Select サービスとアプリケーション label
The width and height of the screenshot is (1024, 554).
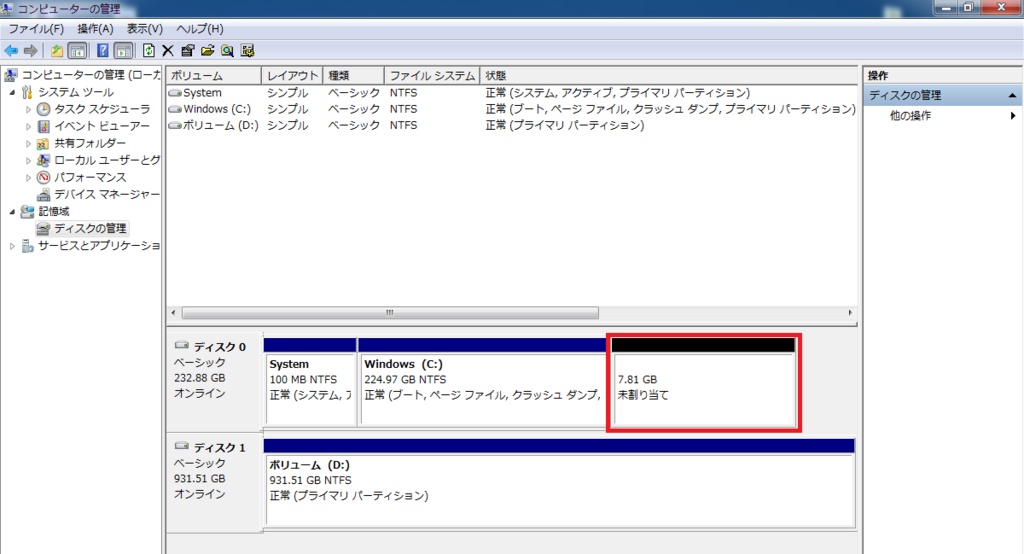coord(99,246)
